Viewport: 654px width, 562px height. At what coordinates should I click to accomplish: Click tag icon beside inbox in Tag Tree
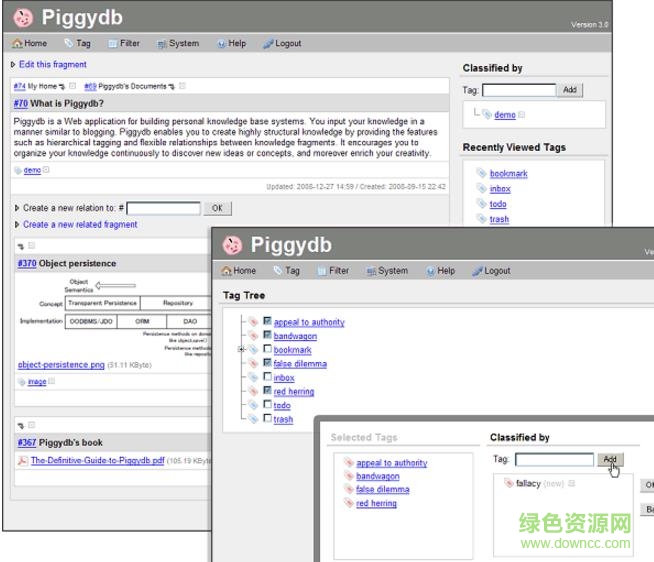click(x=253, y=377)
